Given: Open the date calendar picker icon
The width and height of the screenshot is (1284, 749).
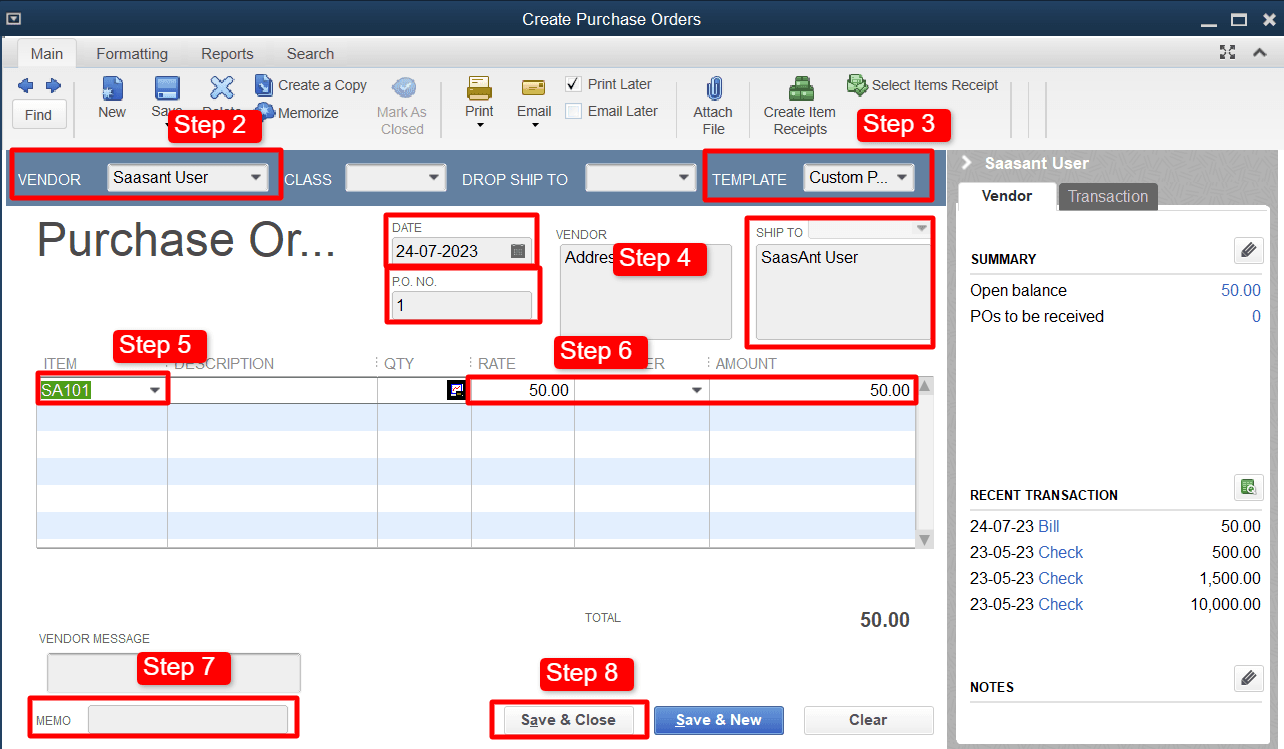Looking at the screenshot, I should [x=518, y=251].
